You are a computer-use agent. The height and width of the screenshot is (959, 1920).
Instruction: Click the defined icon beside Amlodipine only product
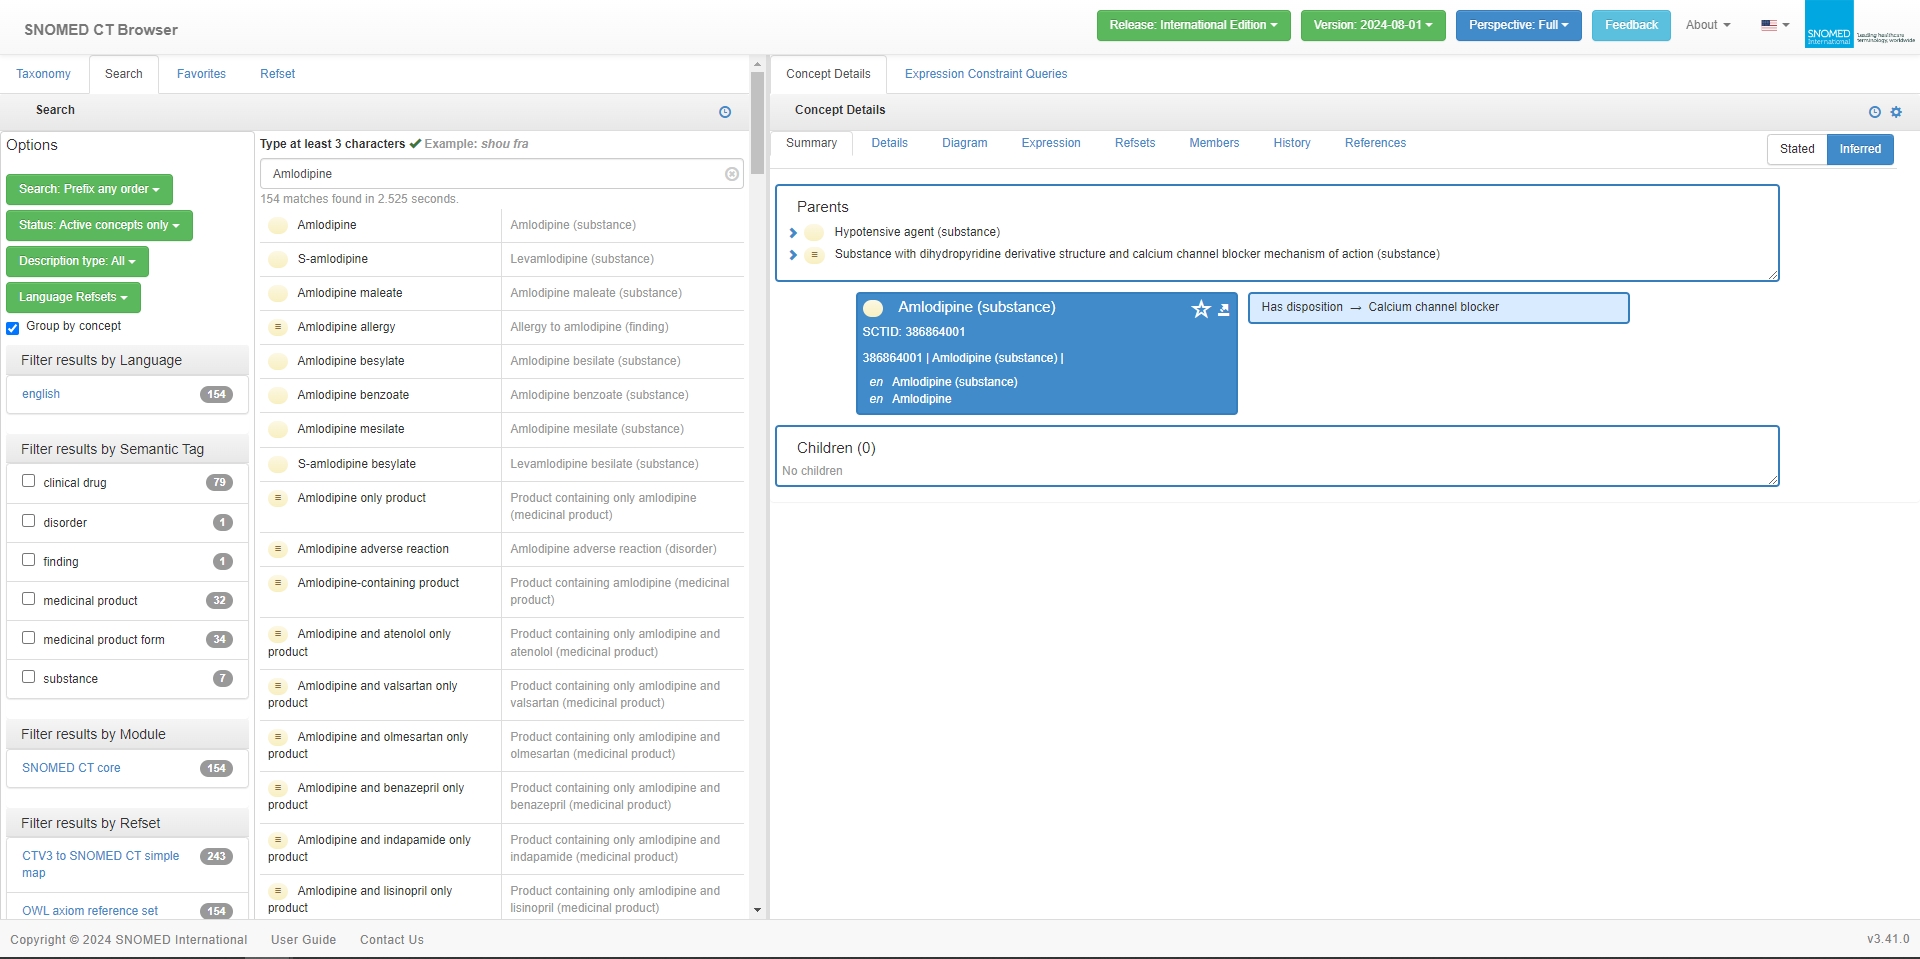pyautogui.click(x=278, y=498)
